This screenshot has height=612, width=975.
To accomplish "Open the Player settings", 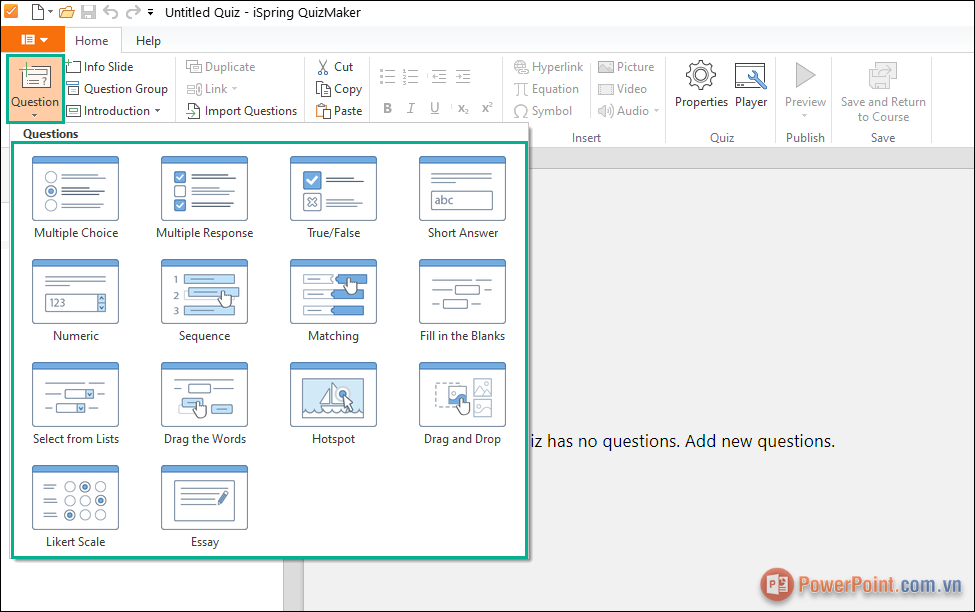I will tap(751, 85).
